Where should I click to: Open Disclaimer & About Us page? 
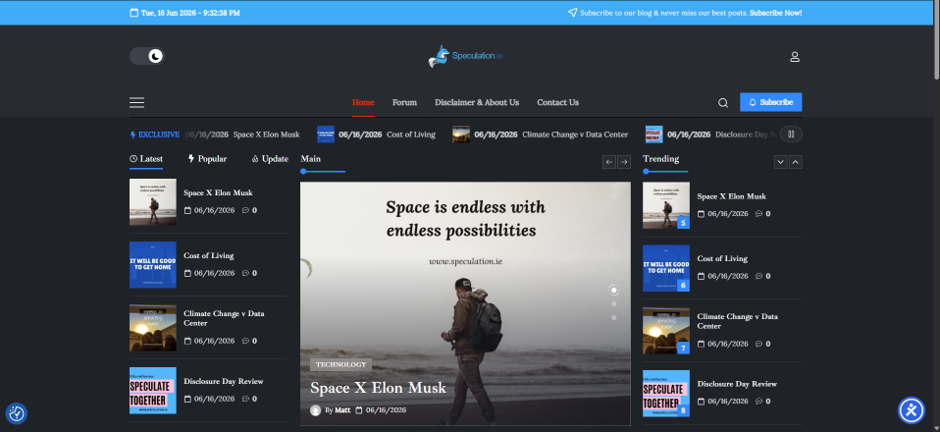click(477, 102)
